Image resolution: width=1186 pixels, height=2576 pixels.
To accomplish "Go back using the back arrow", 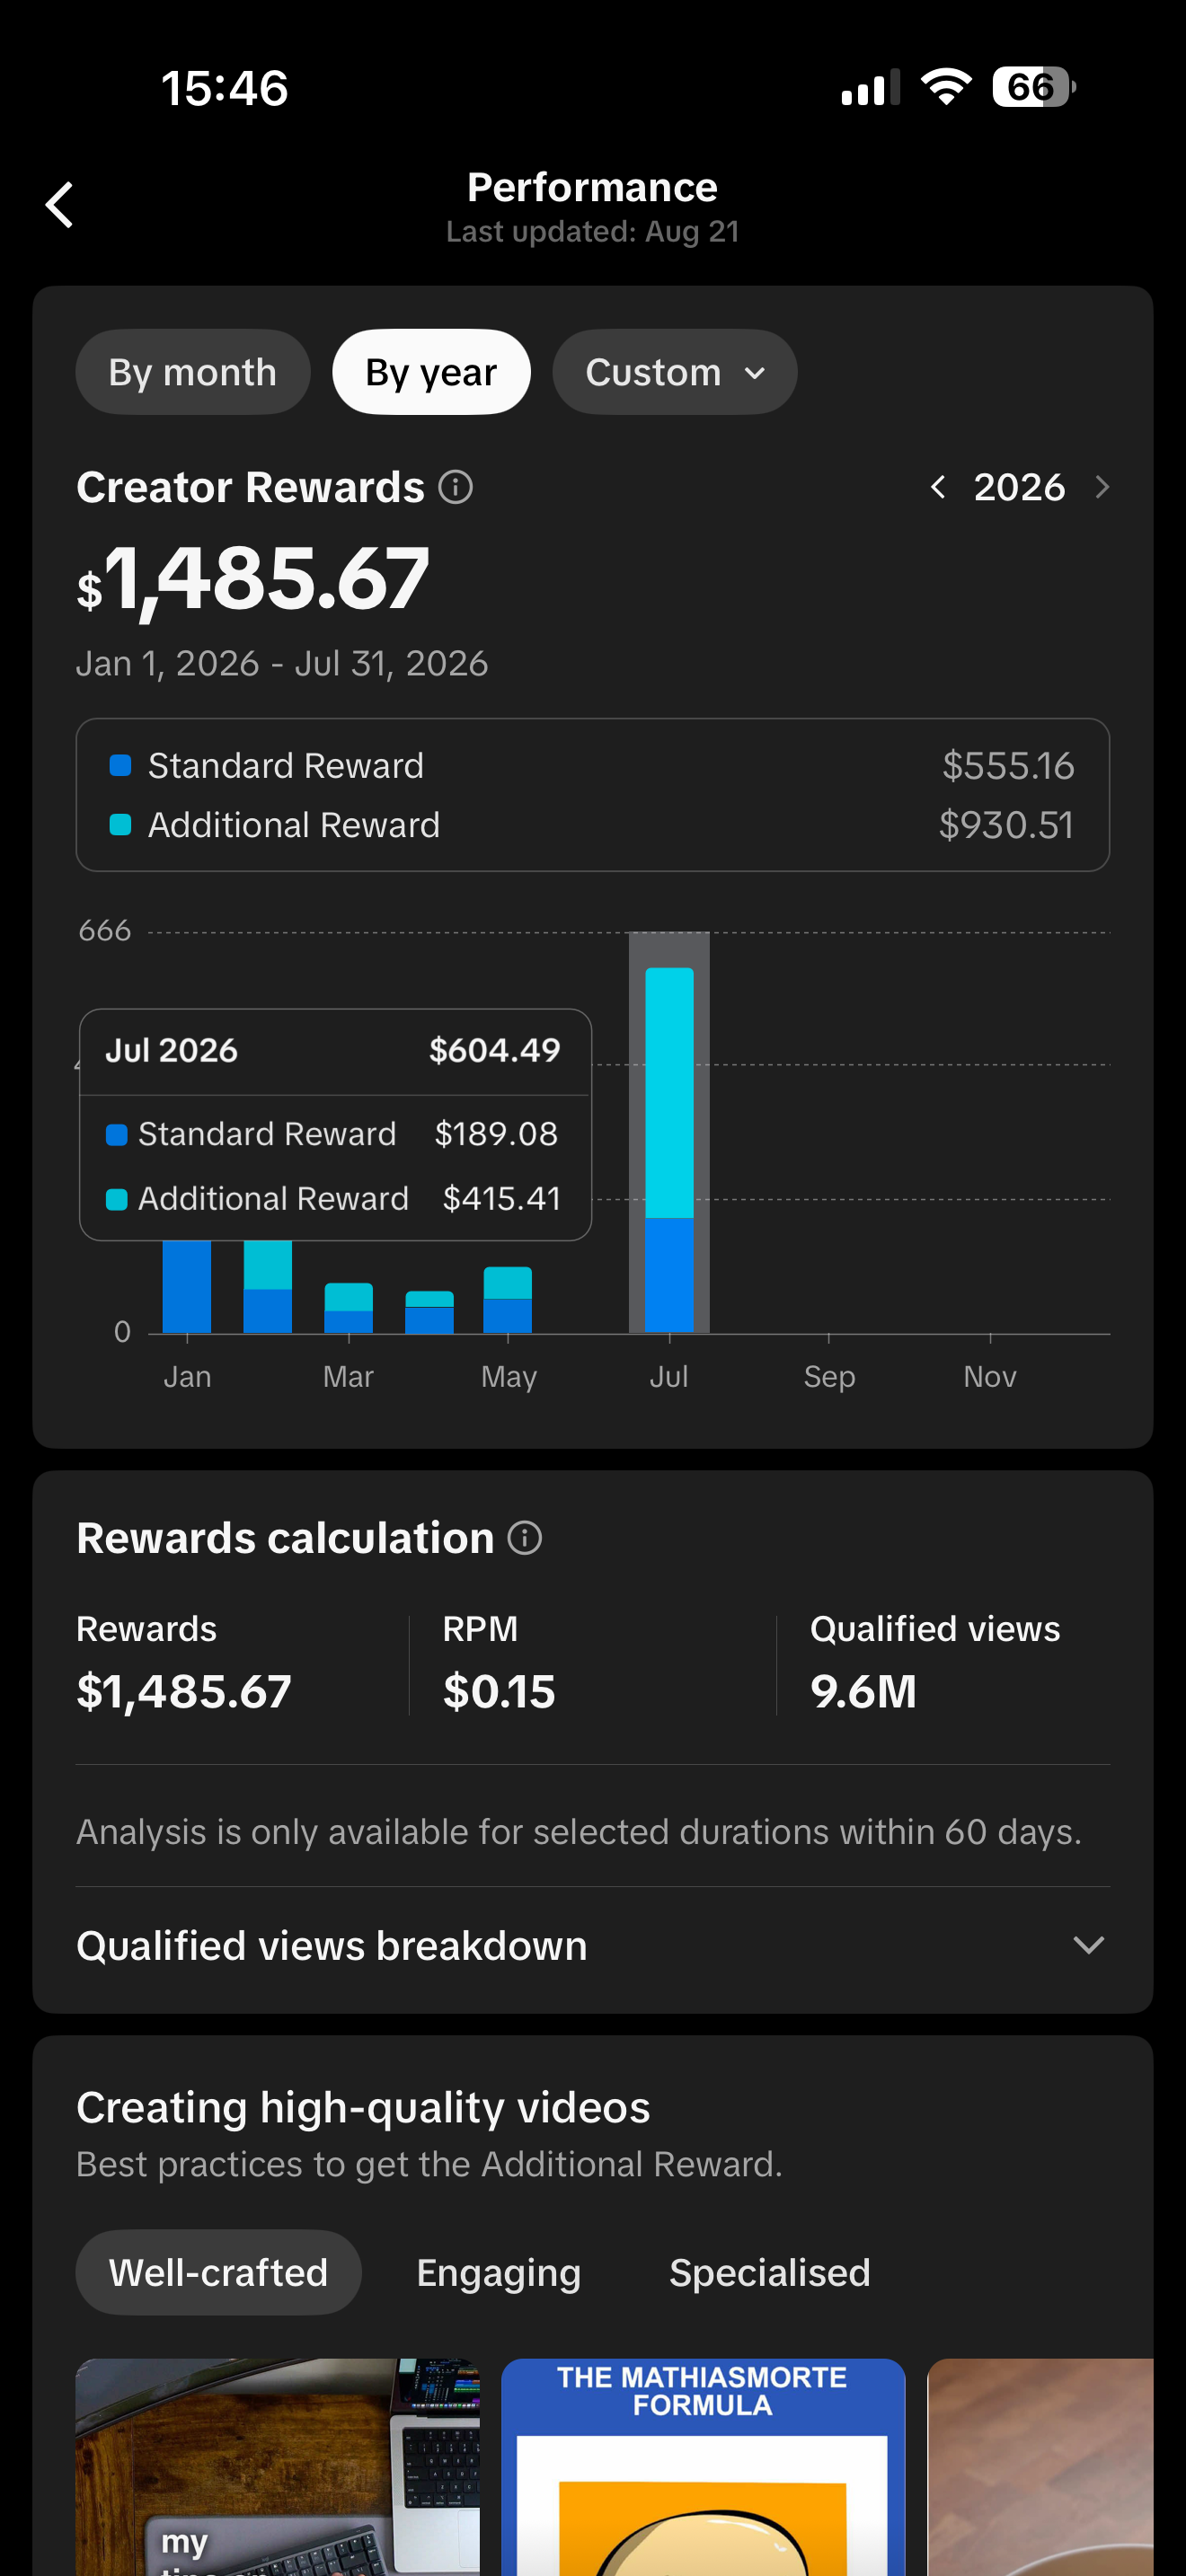I will click(x=60, y=205).
